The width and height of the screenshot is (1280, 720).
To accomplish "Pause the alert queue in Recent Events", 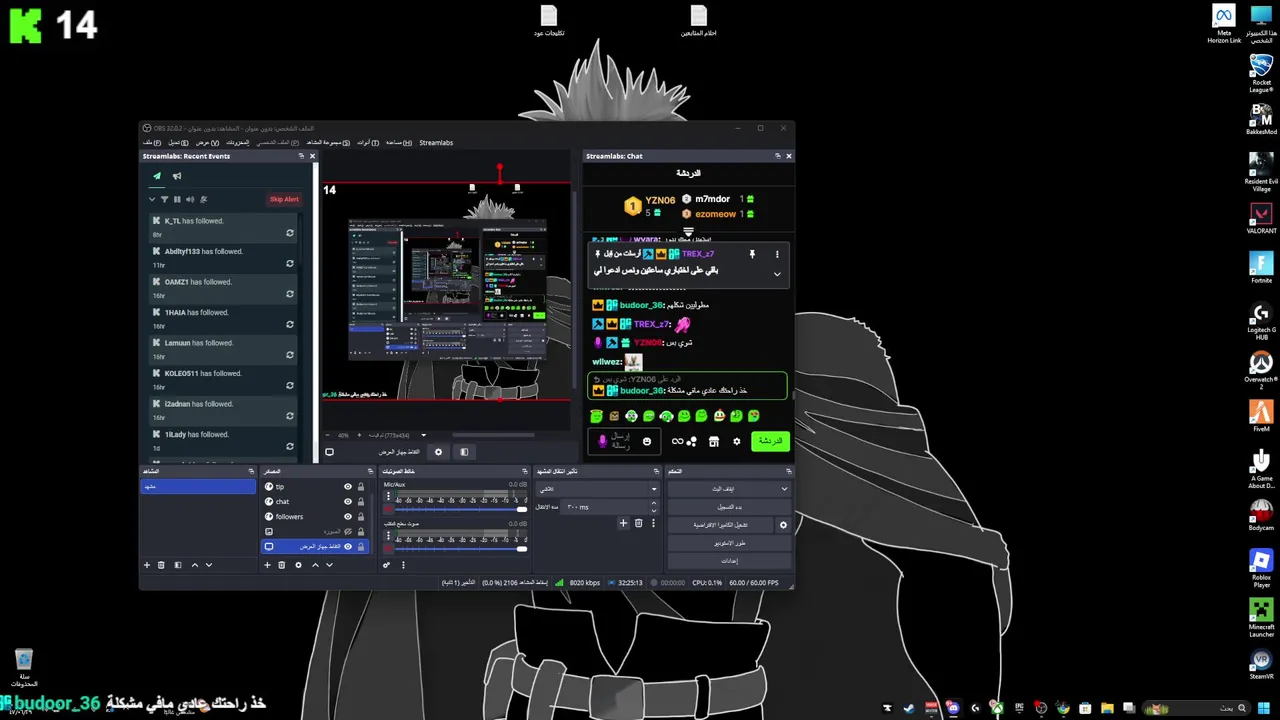I will tap(178, 199).
